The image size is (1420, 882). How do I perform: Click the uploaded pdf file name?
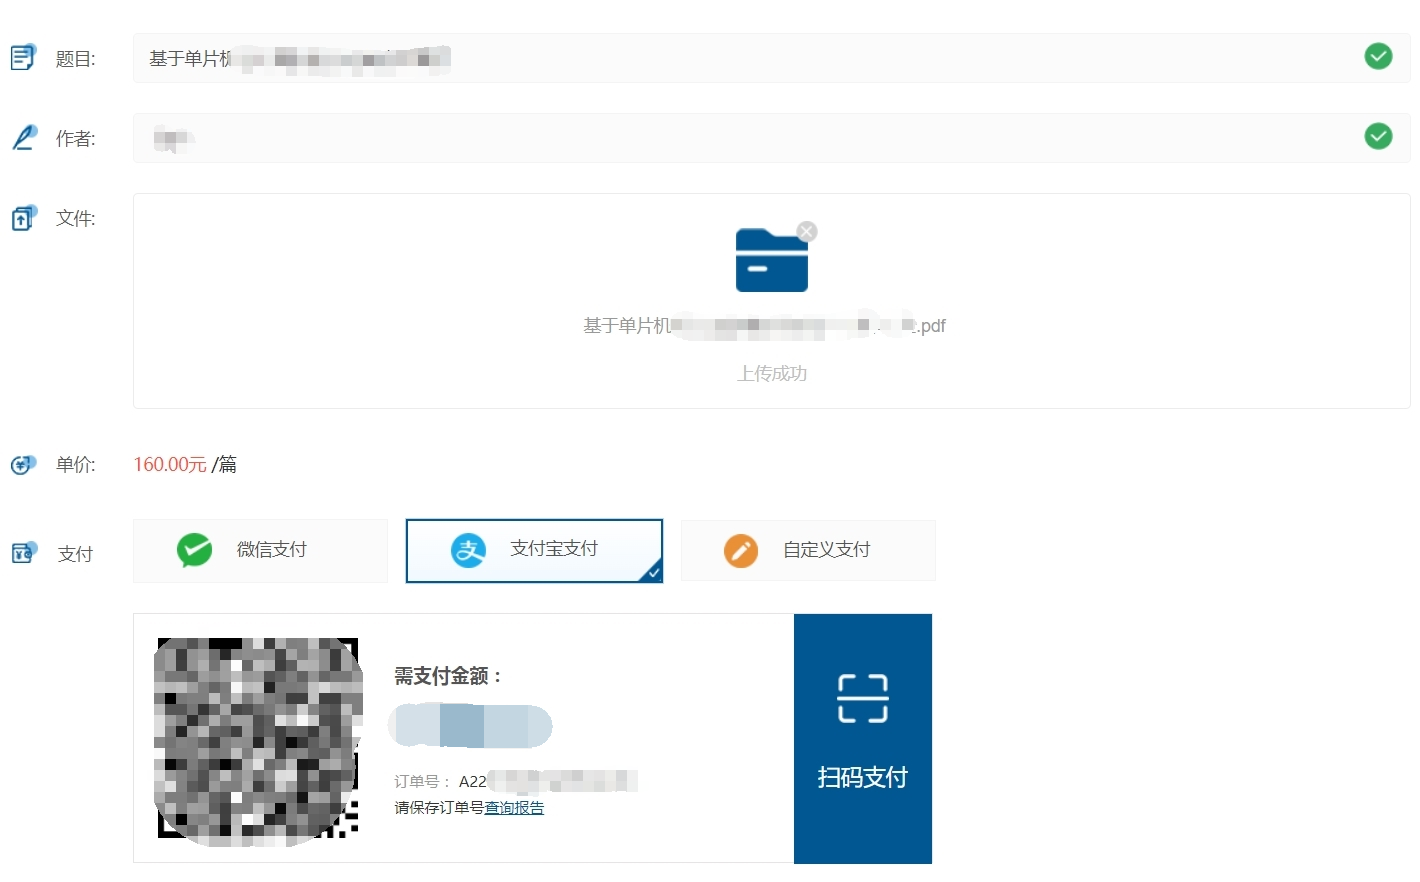[764, 326]
